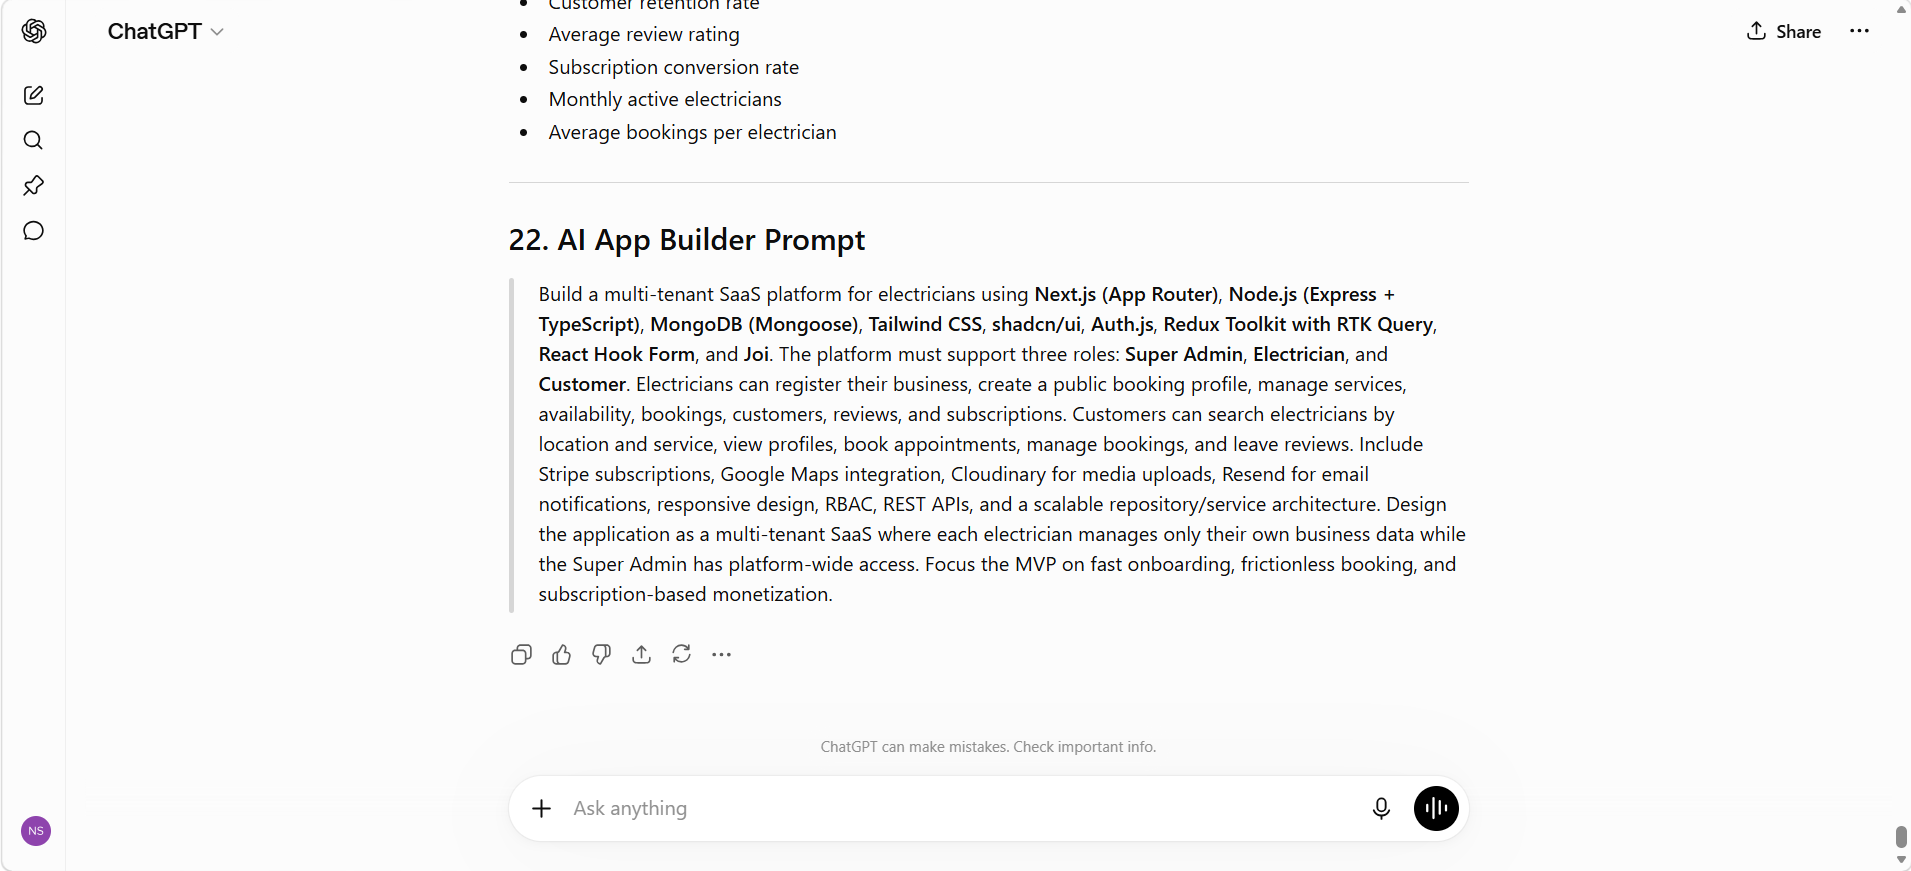Click the bold text Auth.js
1911x871 pixels.
click(1122, 324)
